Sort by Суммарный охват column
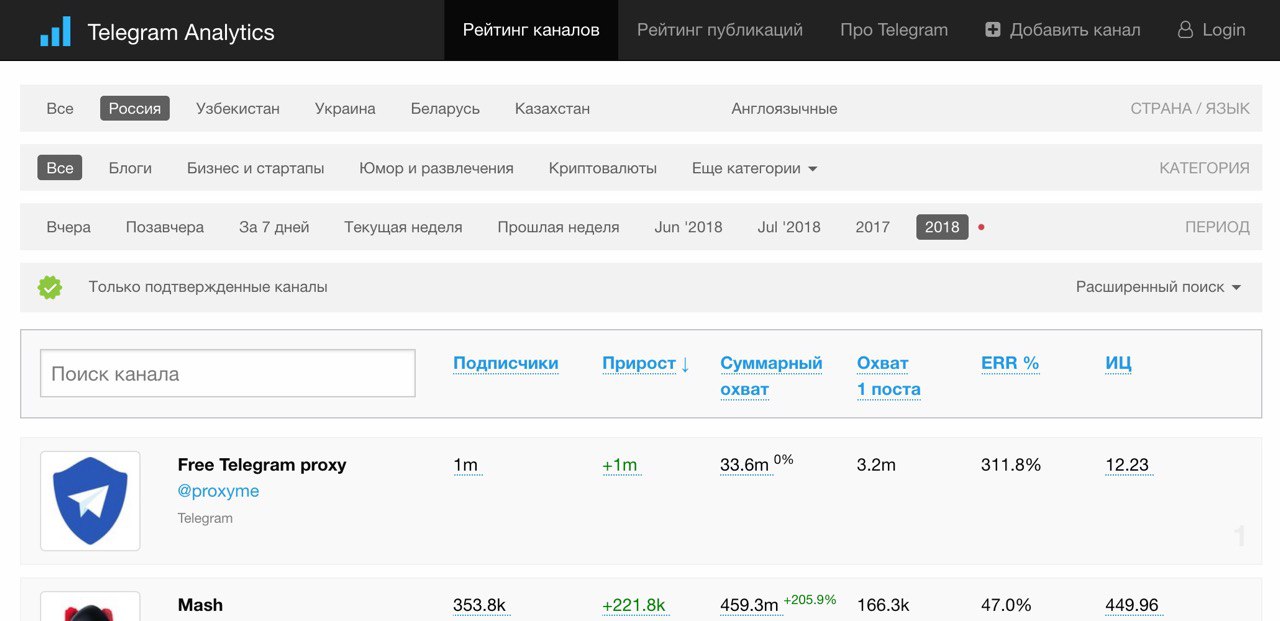The image size is (1280, 621). click(x=771, y=376)
